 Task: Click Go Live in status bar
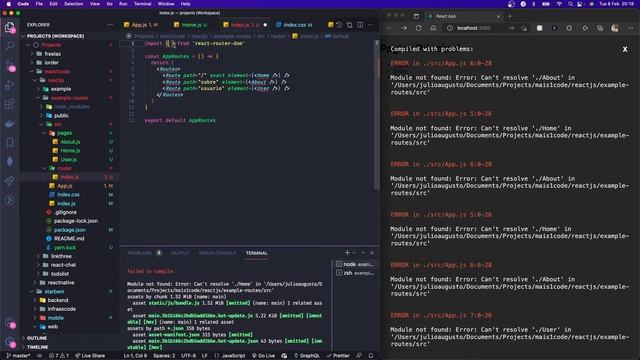[263, 356]
